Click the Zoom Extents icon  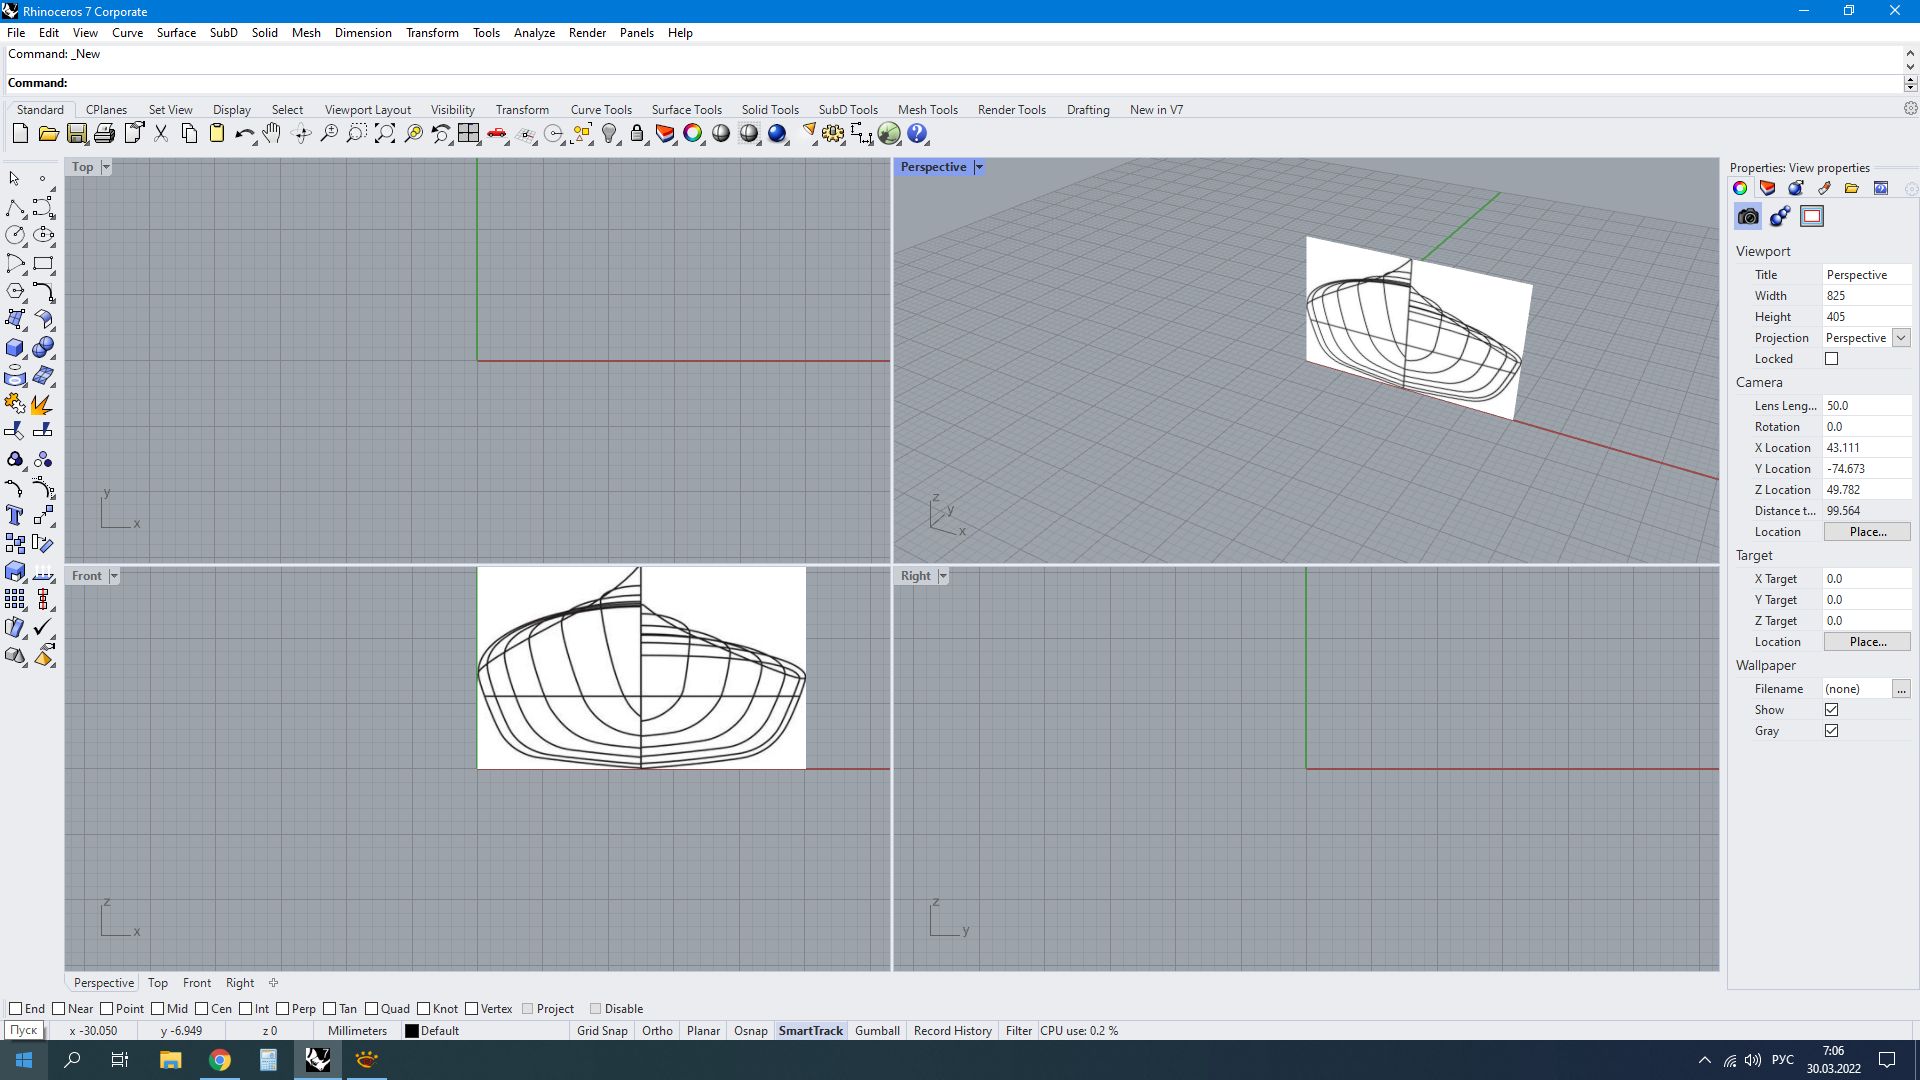(x=385, y=134)
